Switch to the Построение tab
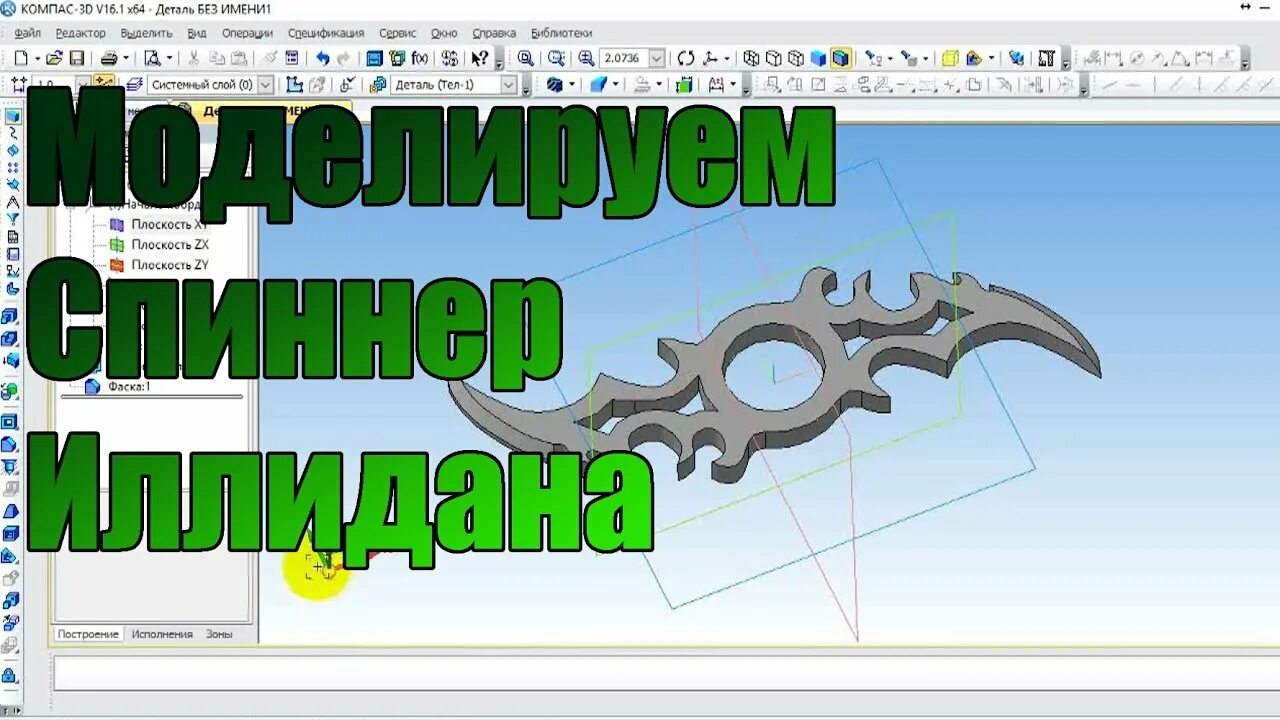This screenshot has height=720, width=1280. pyautogui.click(x=88, y=634)
